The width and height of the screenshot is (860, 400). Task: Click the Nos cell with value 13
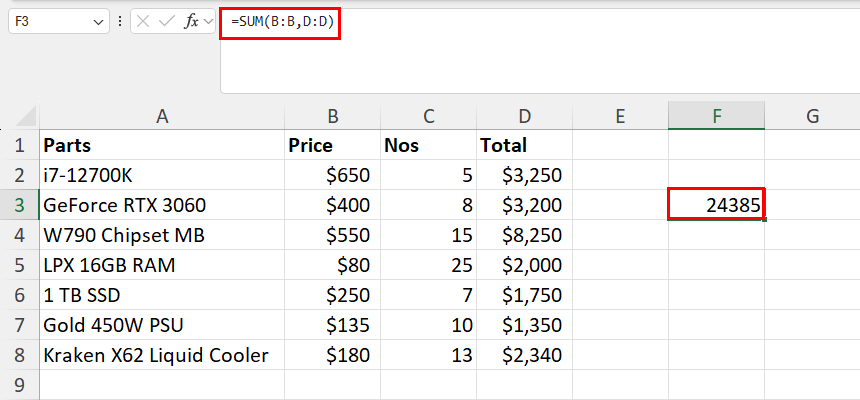[x=428, y=354]
